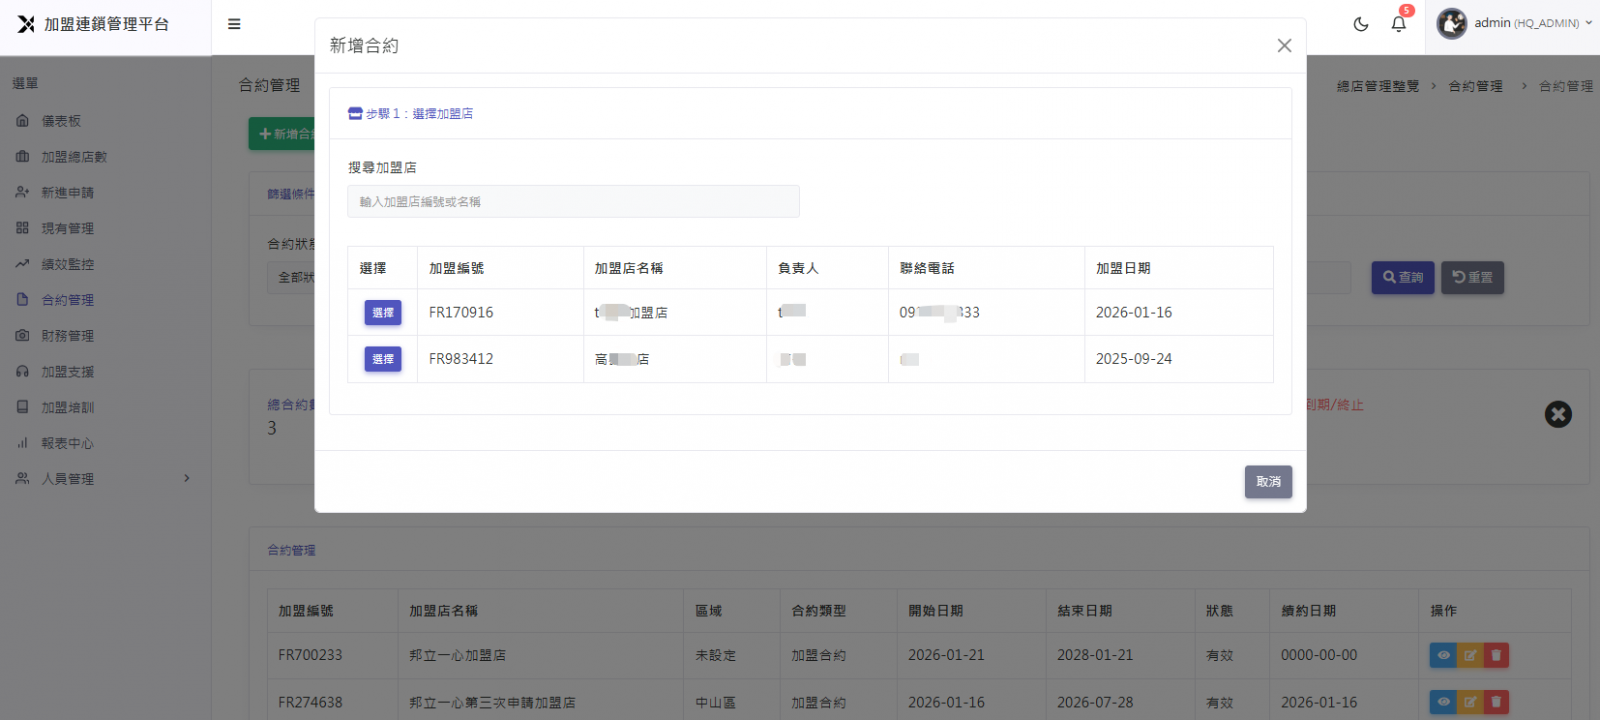Delete contract FR700233 trash icon
The width and height of the screenshot is (1600, 720).
[1496, 656]
